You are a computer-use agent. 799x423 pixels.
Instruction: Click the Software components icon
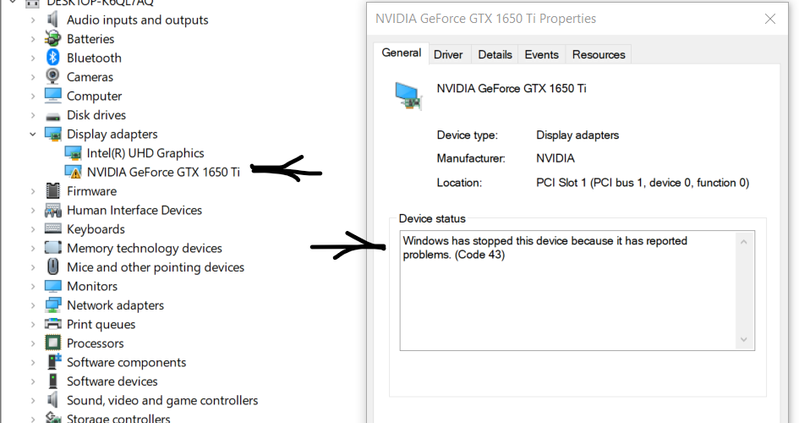[54, 362]
